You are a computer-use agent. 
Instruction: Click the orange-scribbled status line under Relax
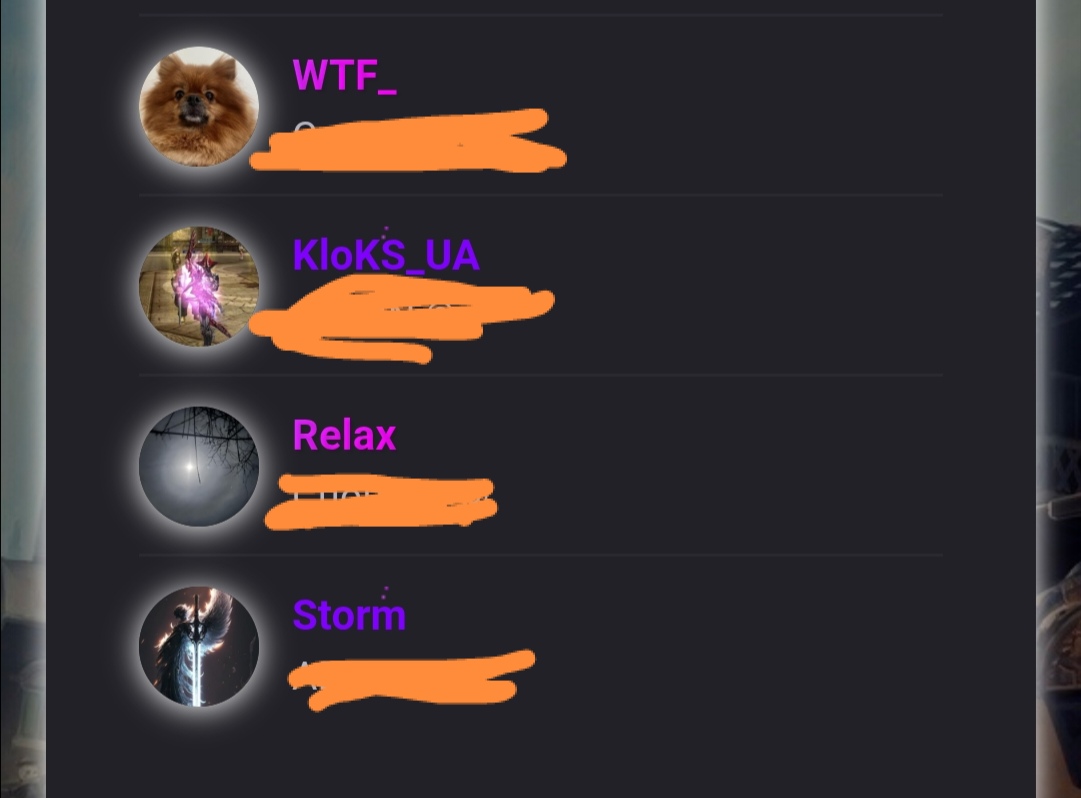point(381,501)
